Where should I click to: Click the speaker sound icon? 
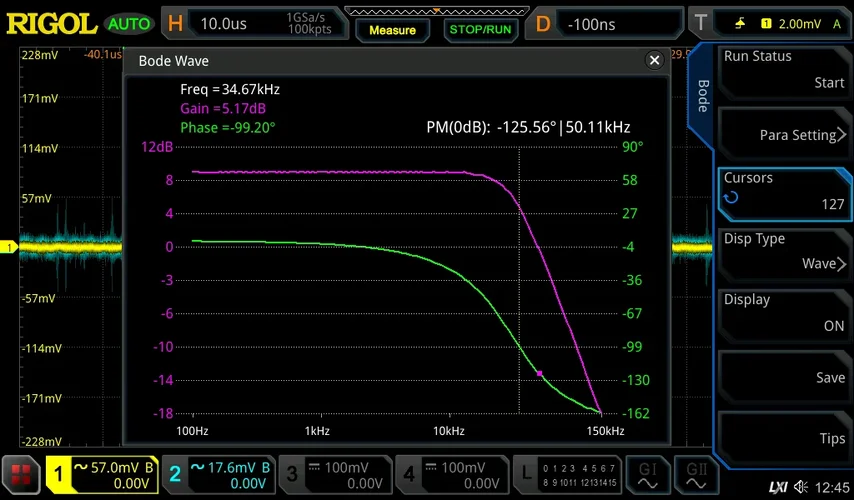[802, 487]
